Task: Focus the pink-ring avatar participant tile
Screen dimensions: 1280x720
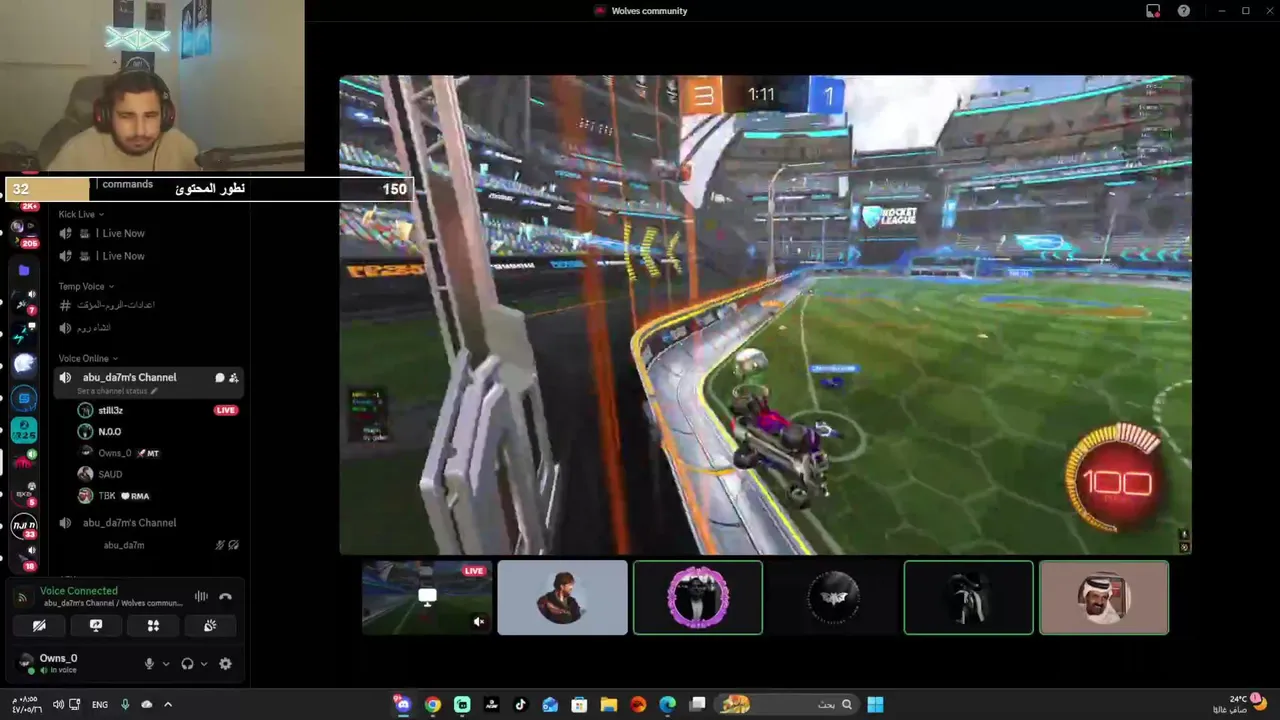Action: (698, 598)
